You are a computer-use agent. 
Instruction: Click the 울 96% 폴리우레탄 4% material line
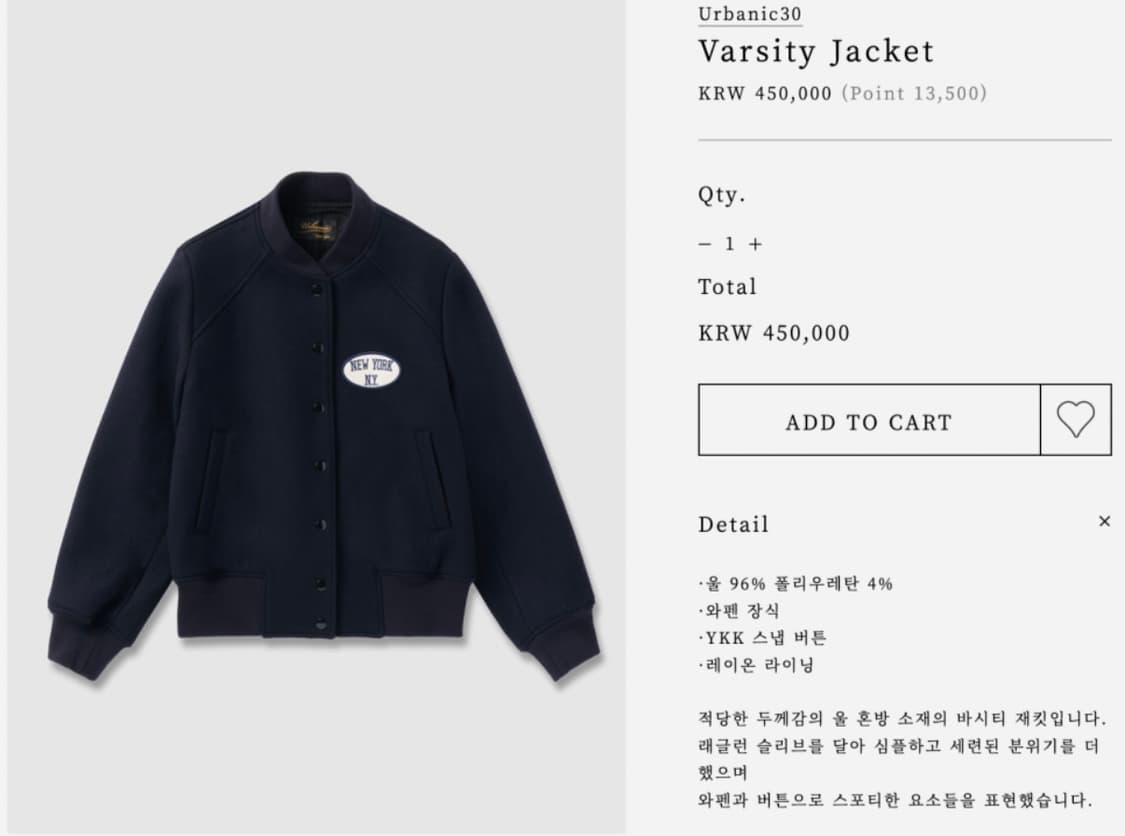796,583
